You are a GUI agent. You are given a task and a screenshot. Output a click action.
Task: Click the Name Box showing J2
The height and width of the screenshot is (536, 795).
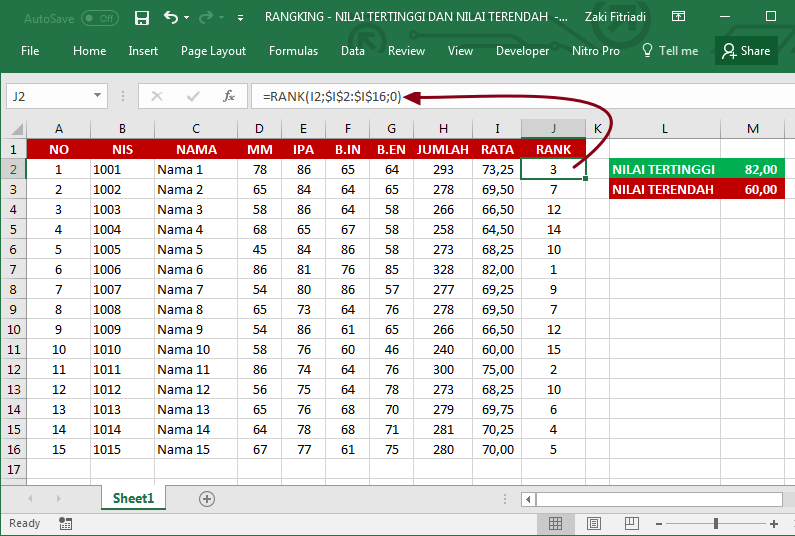(49, 96)
